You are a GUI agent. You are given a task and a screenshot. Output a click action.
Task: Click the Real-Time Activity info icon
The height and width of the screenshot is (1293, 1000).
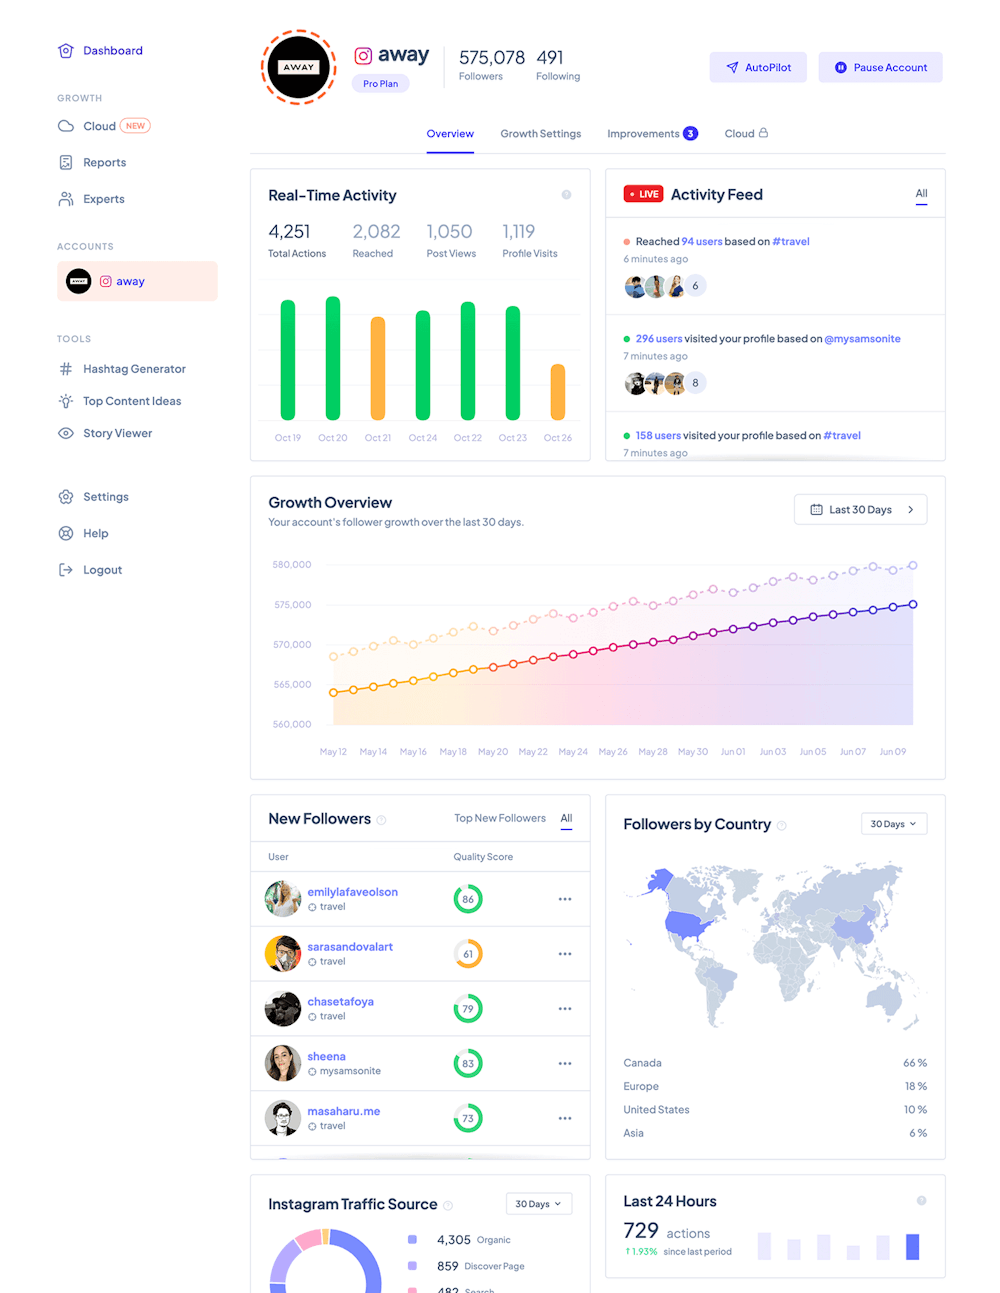click(x=567, y=194)
